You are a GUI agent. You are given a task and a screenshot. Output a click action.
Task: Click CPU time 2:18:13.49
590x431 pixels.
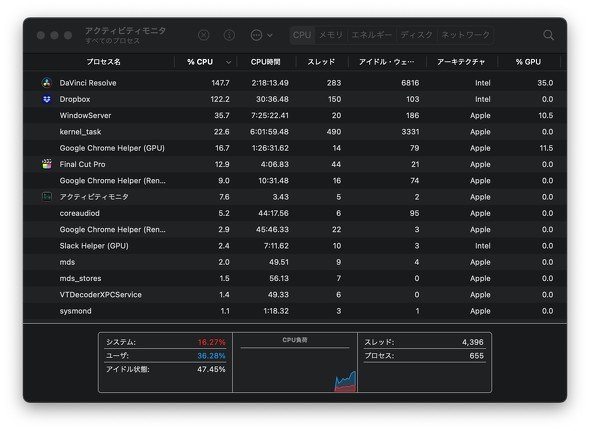tap(270, 83)
